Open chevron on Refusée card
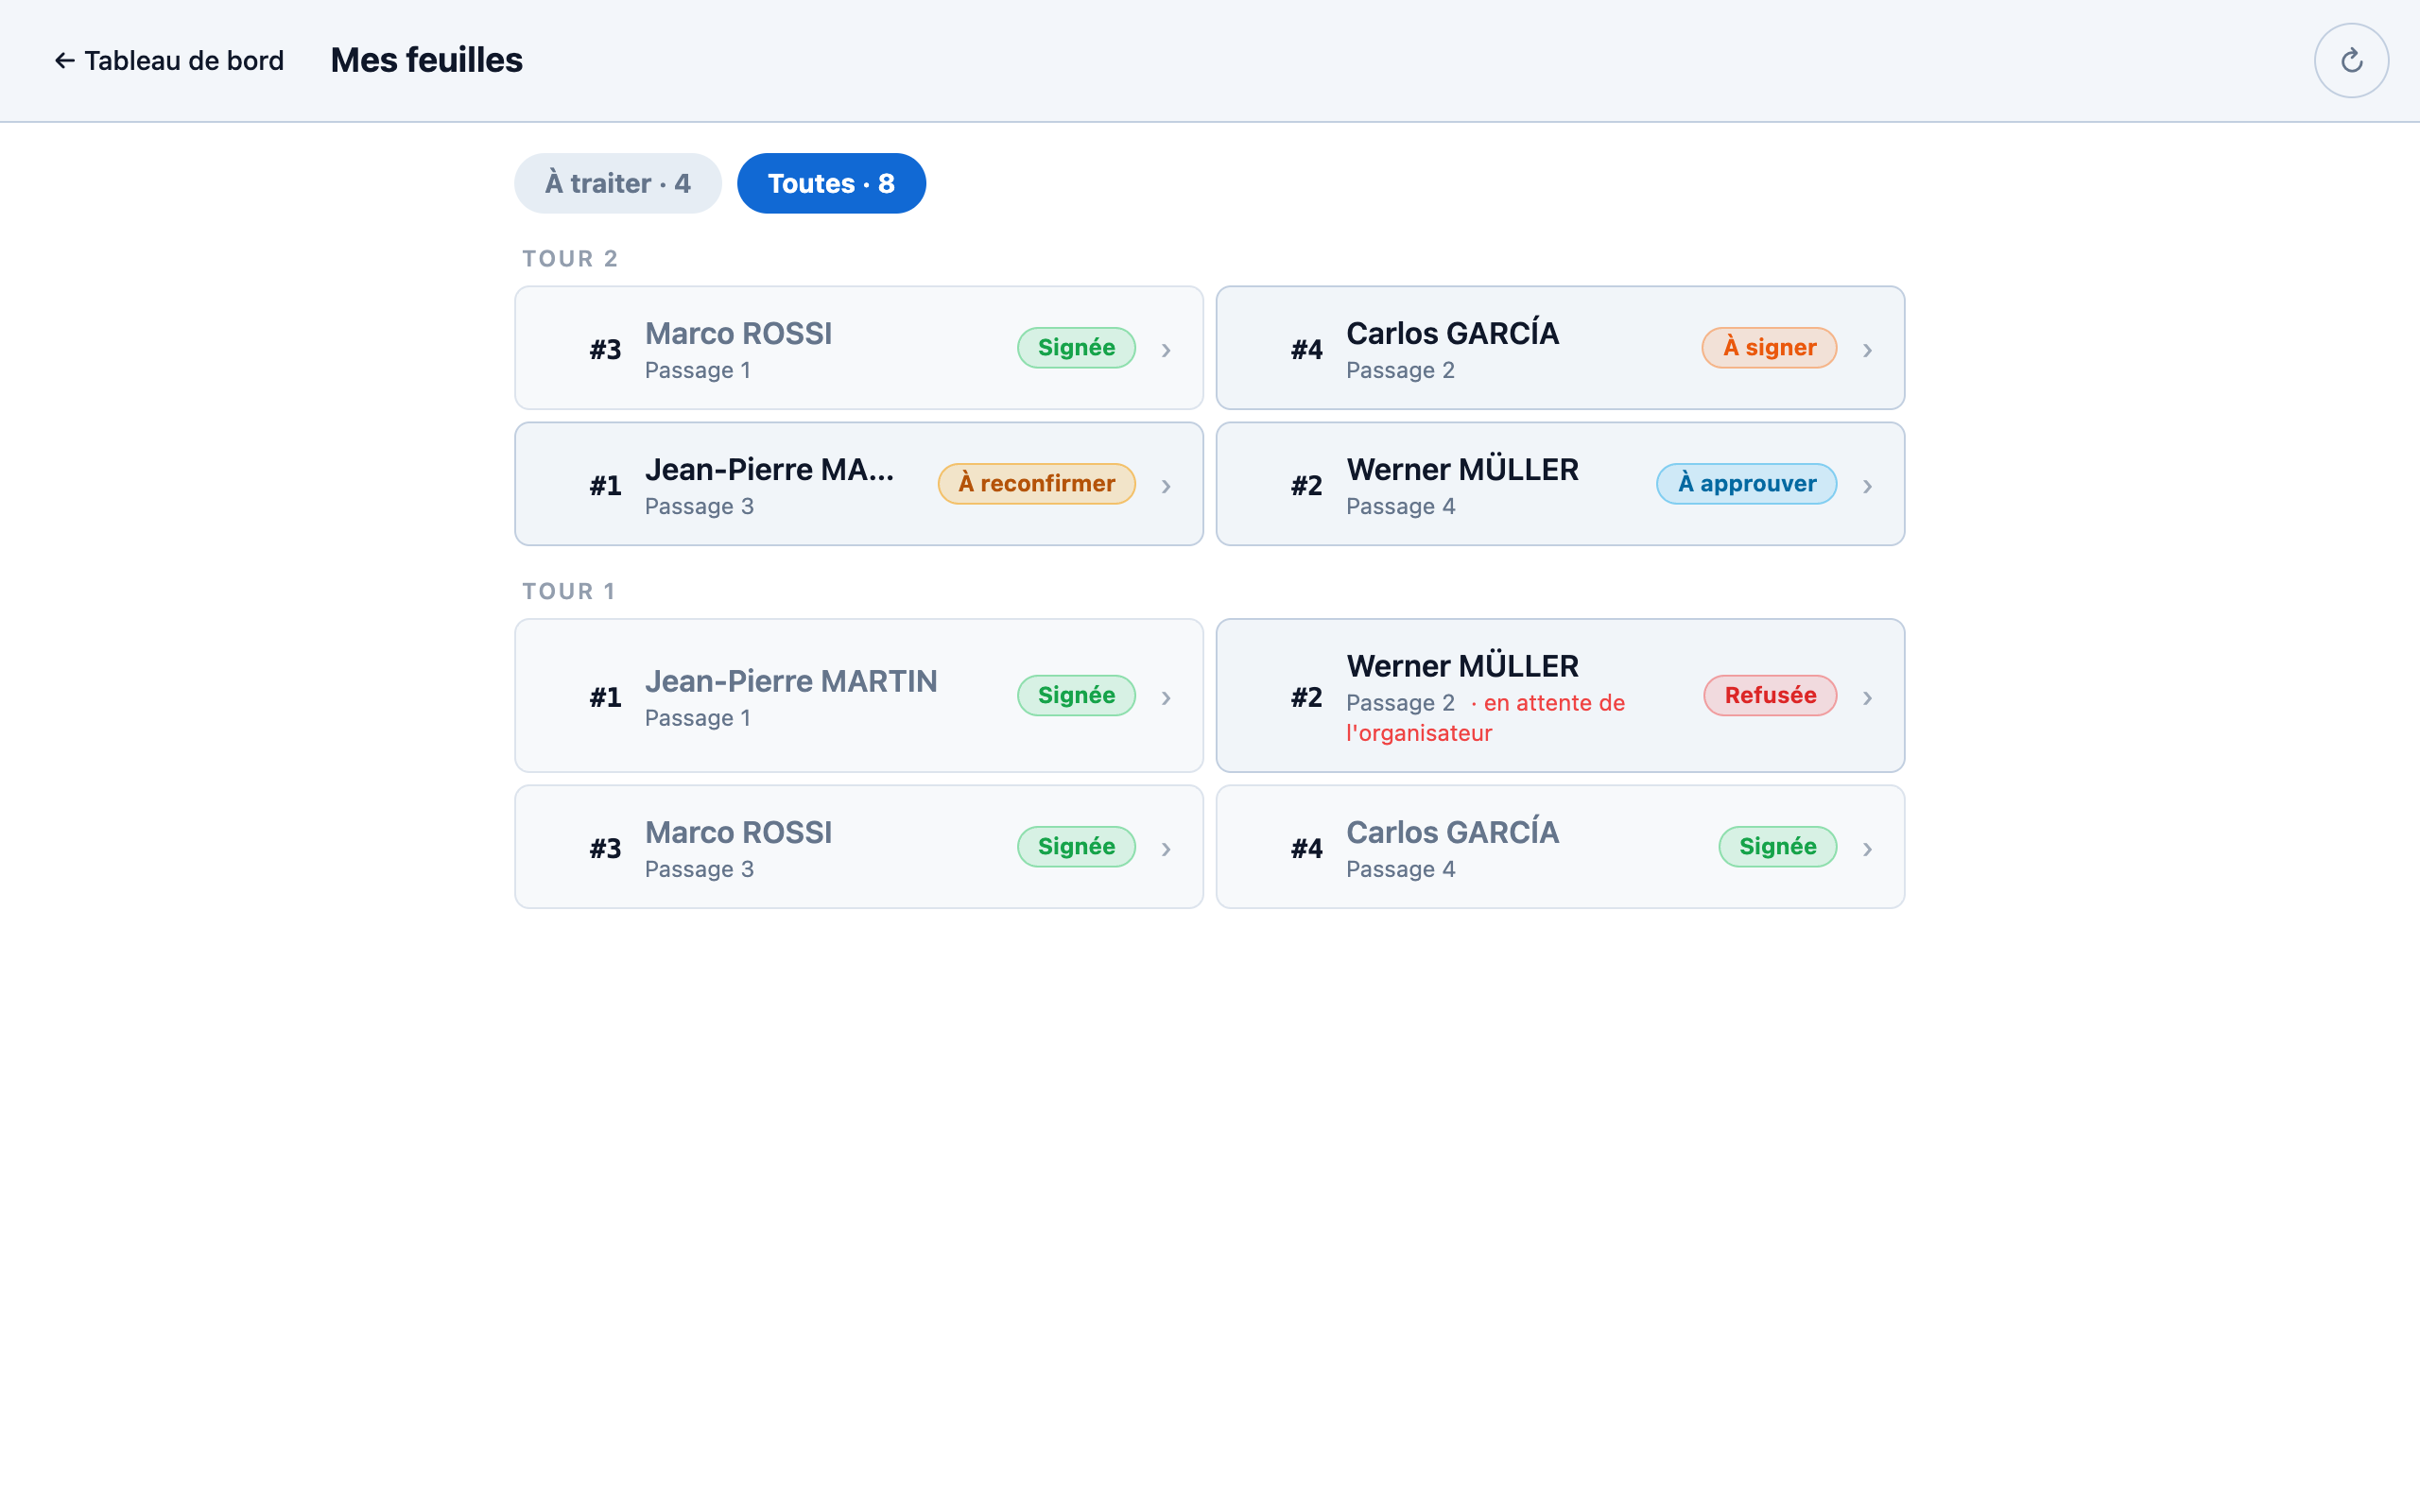2420x1512 pixels. tap(1867, 697)
